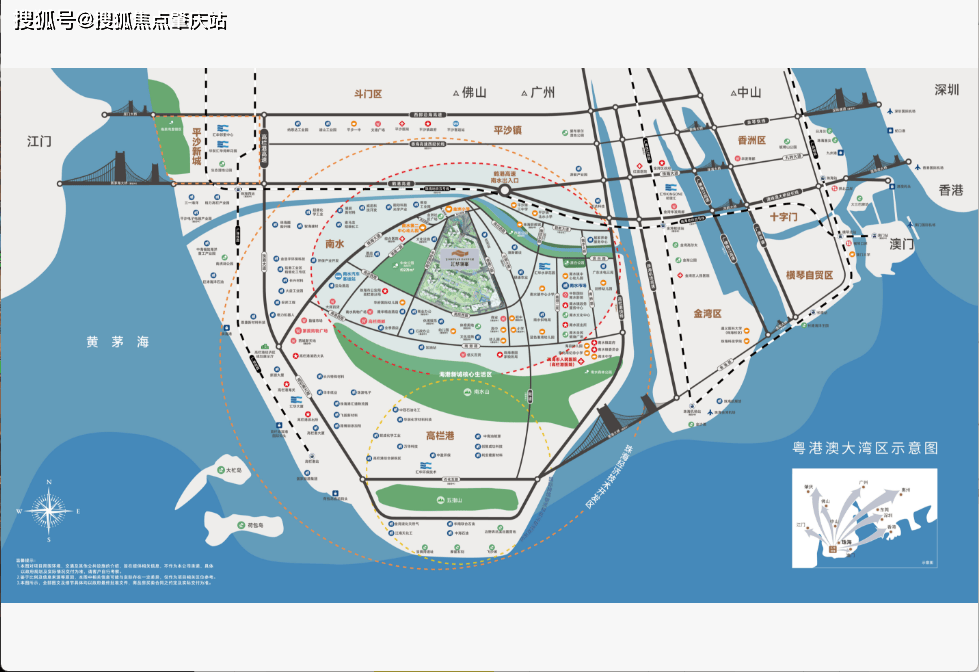This screenshot has height=672, width=979.
Task: Click the 粤港澳大湾区示意图 inset map
Action: [x=857, y=519]
